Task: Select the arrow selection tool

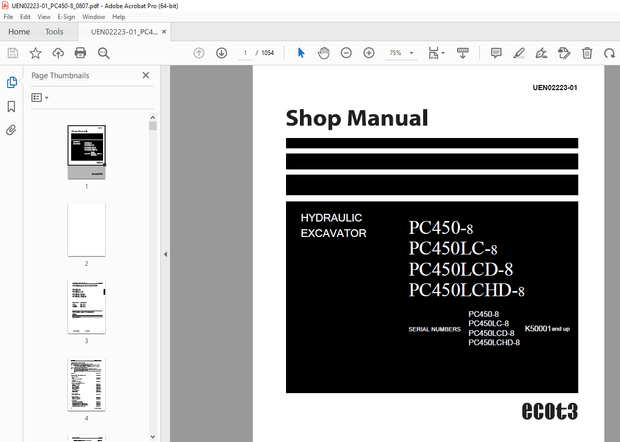Action: pyautogui.click(x=301, y=53)
